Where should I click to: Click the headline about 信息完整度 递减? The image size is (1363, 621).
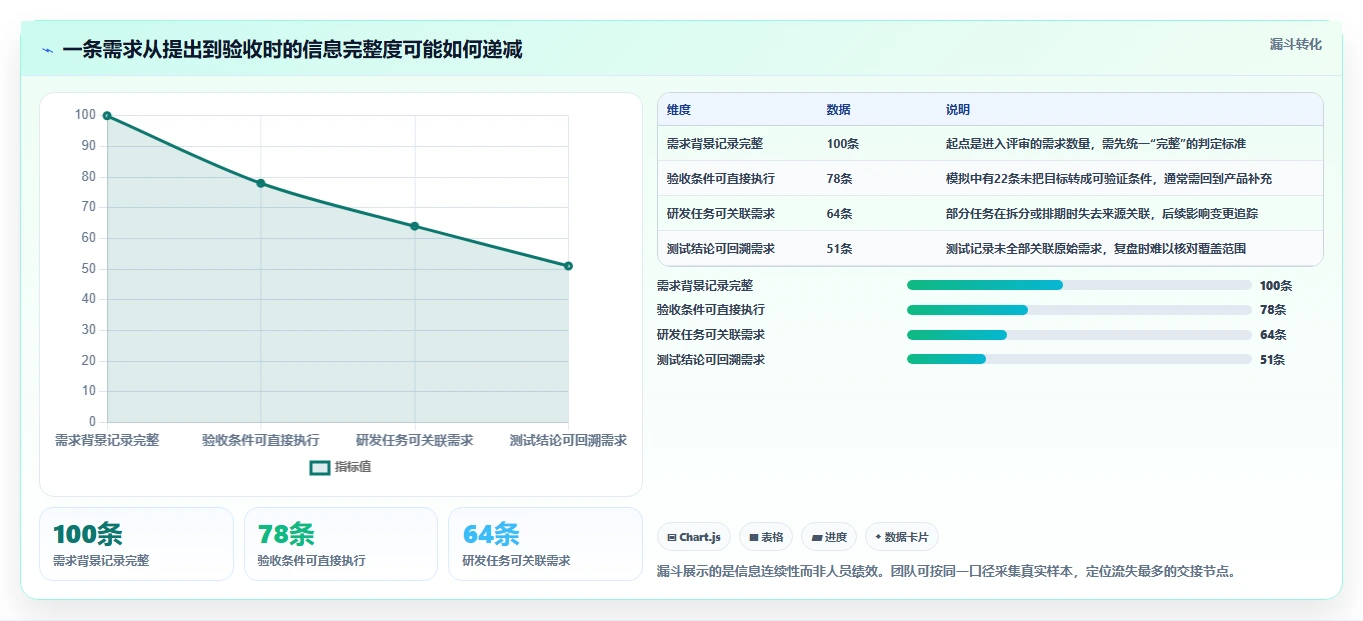(292, 50)
